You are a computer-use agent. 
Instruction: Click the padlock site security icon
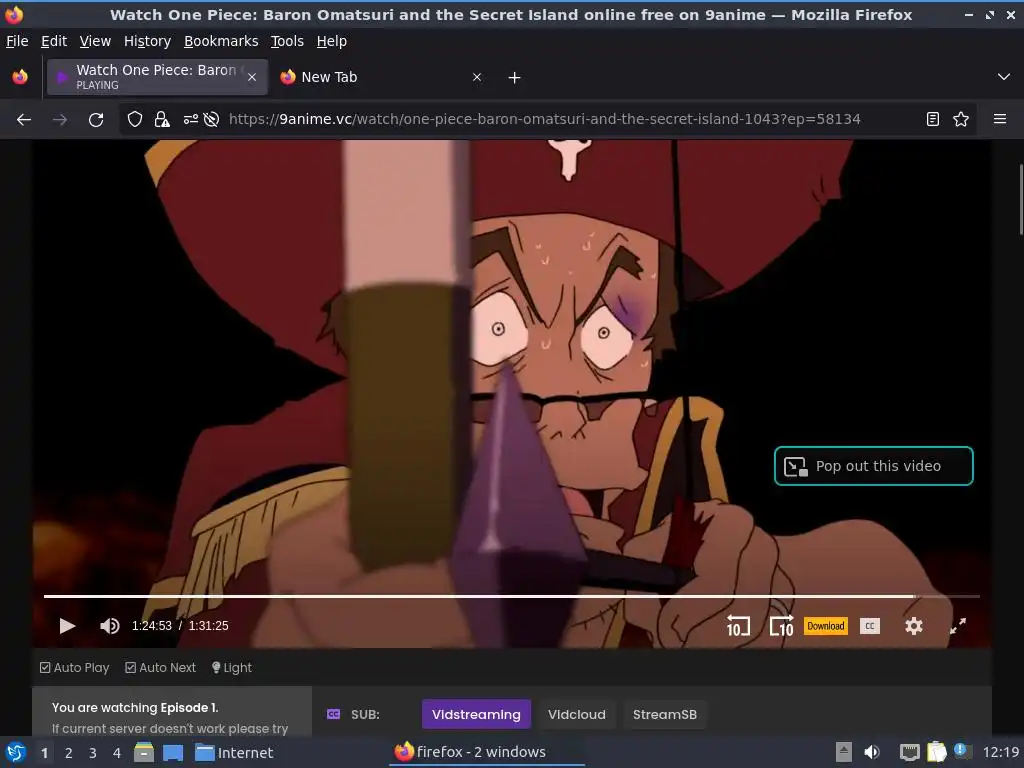point(161,120)
